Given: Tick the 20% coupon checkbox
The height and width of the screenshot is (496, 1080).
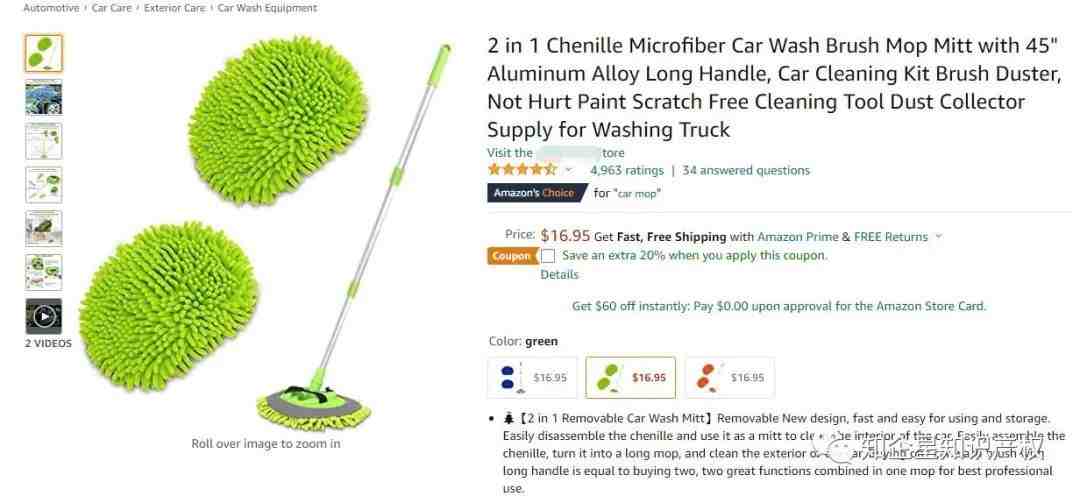Looking at the screenshot, I should pyautogui.click(x=548, y=256).
